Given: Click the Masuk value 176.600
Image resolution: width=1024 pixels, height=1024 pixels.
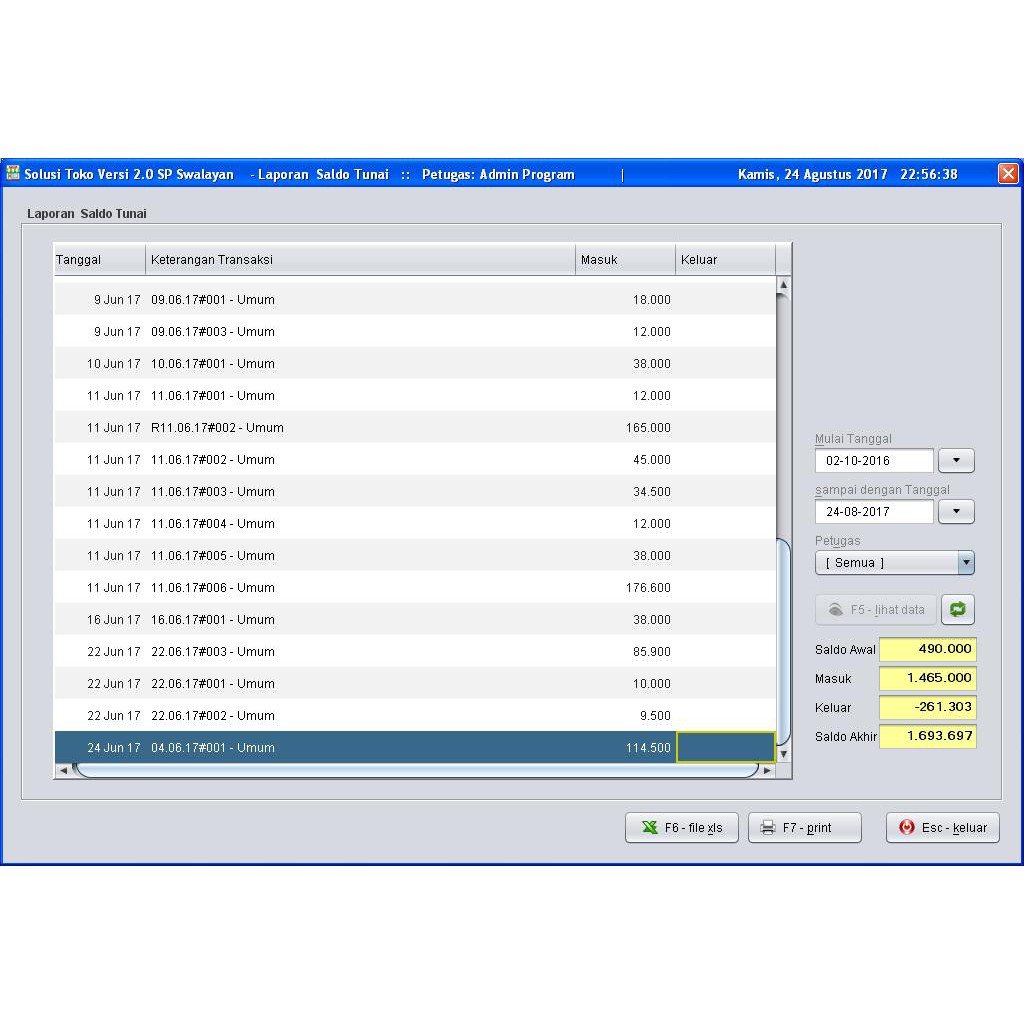Looking at the screenshot, I should (x=648, y=588).
